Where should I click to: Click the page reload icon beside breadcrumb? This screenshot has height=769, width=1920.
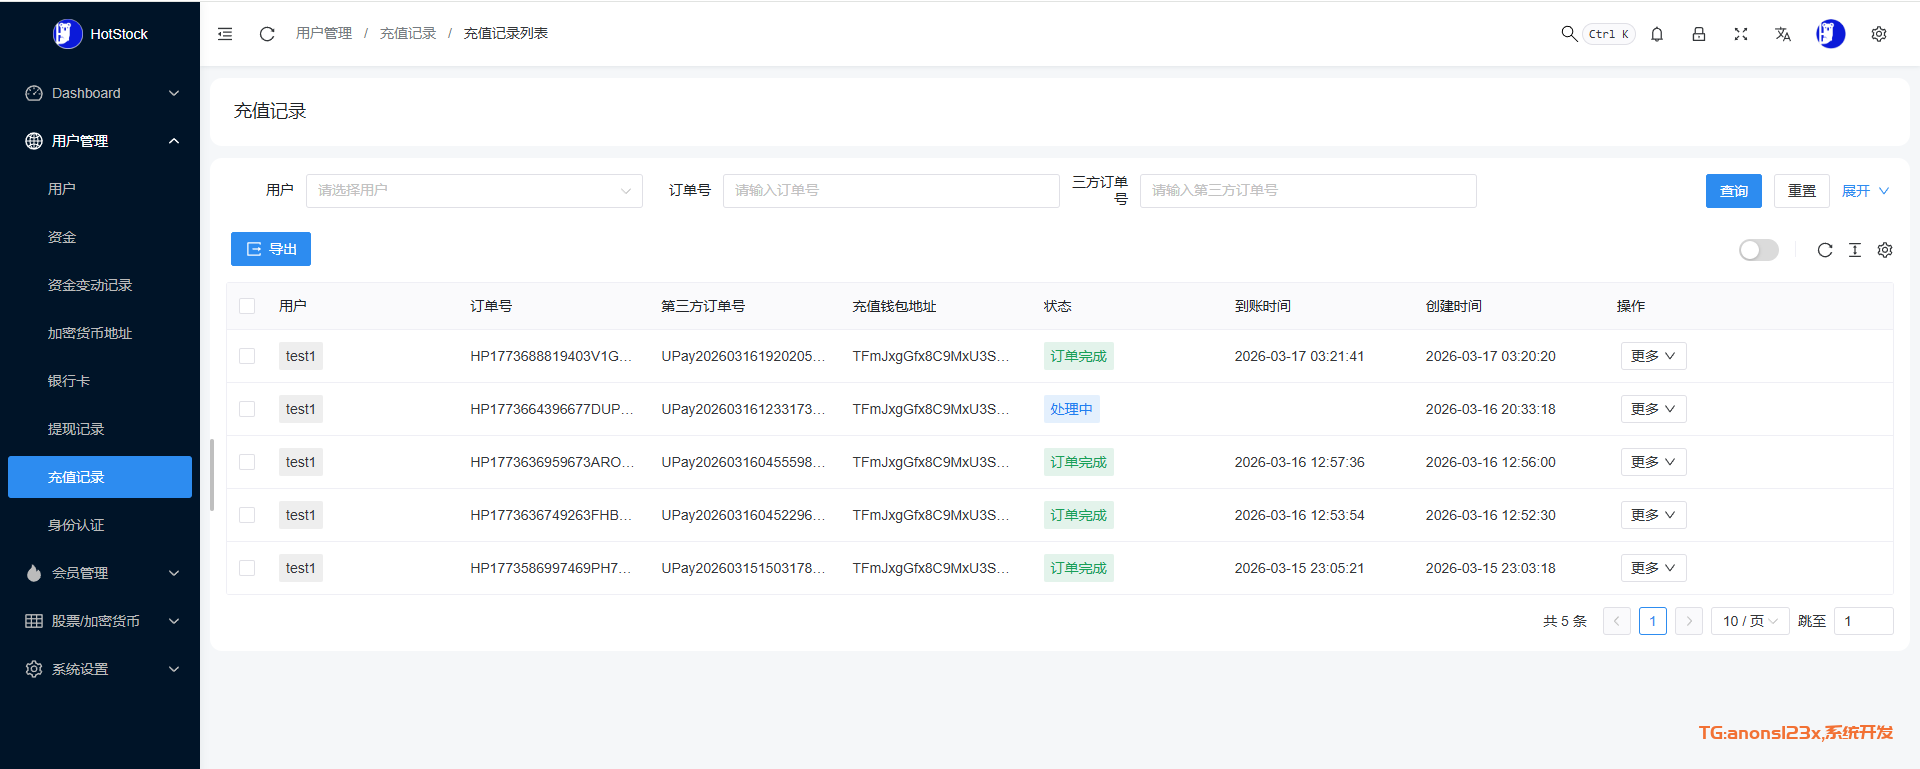pos(267,34)
